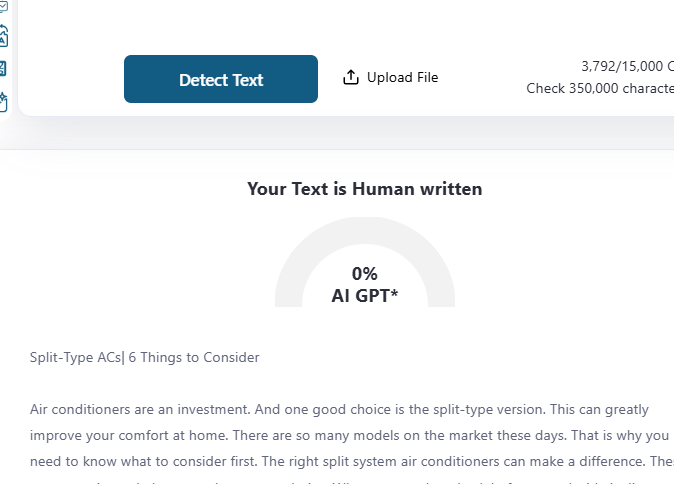674x484 pixels.
Task: Click the Detect Text button
Action: pyautogui.click(x=220, y=80)
